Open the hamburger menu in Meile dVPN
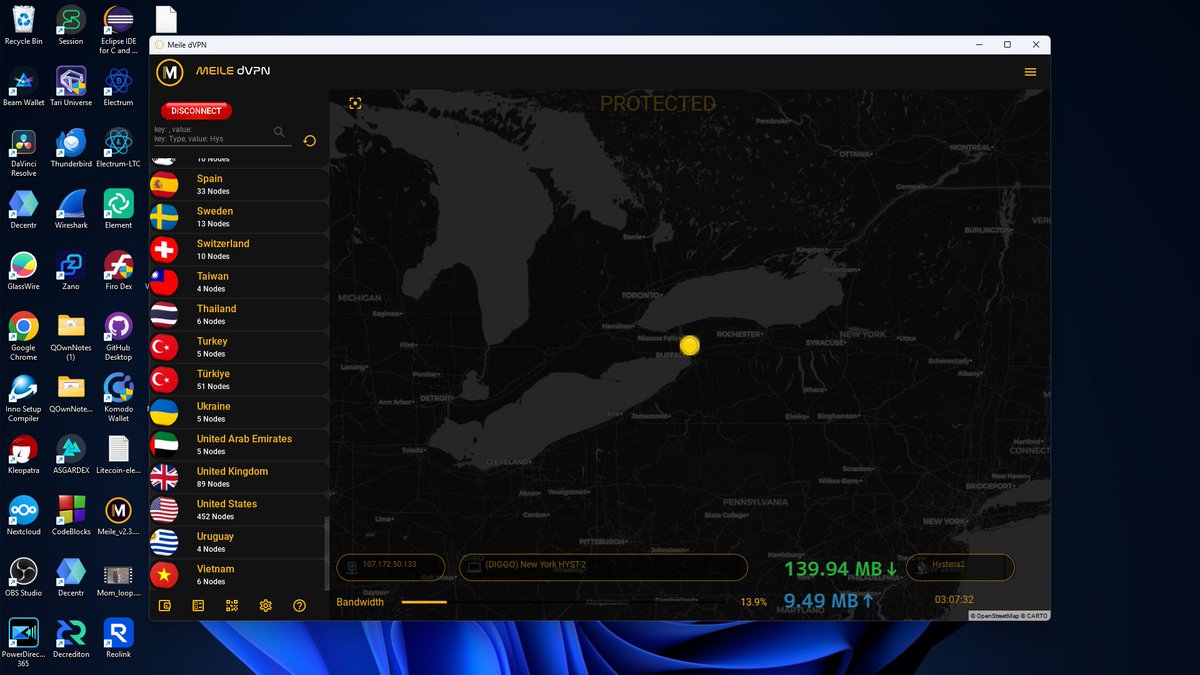Screen dimensions: 1200x675 pos(1030,72)
